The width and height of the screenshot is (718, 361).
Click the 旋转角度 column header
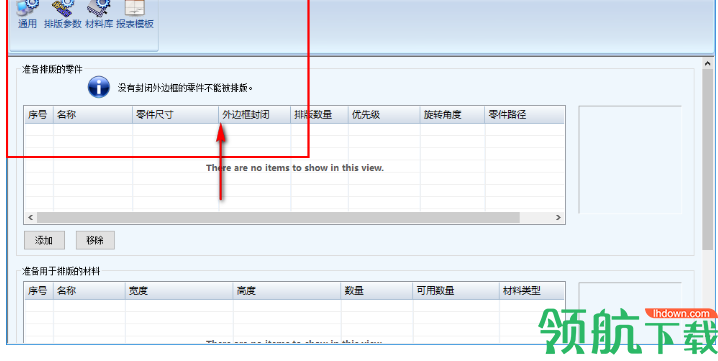tap(452, 115)
